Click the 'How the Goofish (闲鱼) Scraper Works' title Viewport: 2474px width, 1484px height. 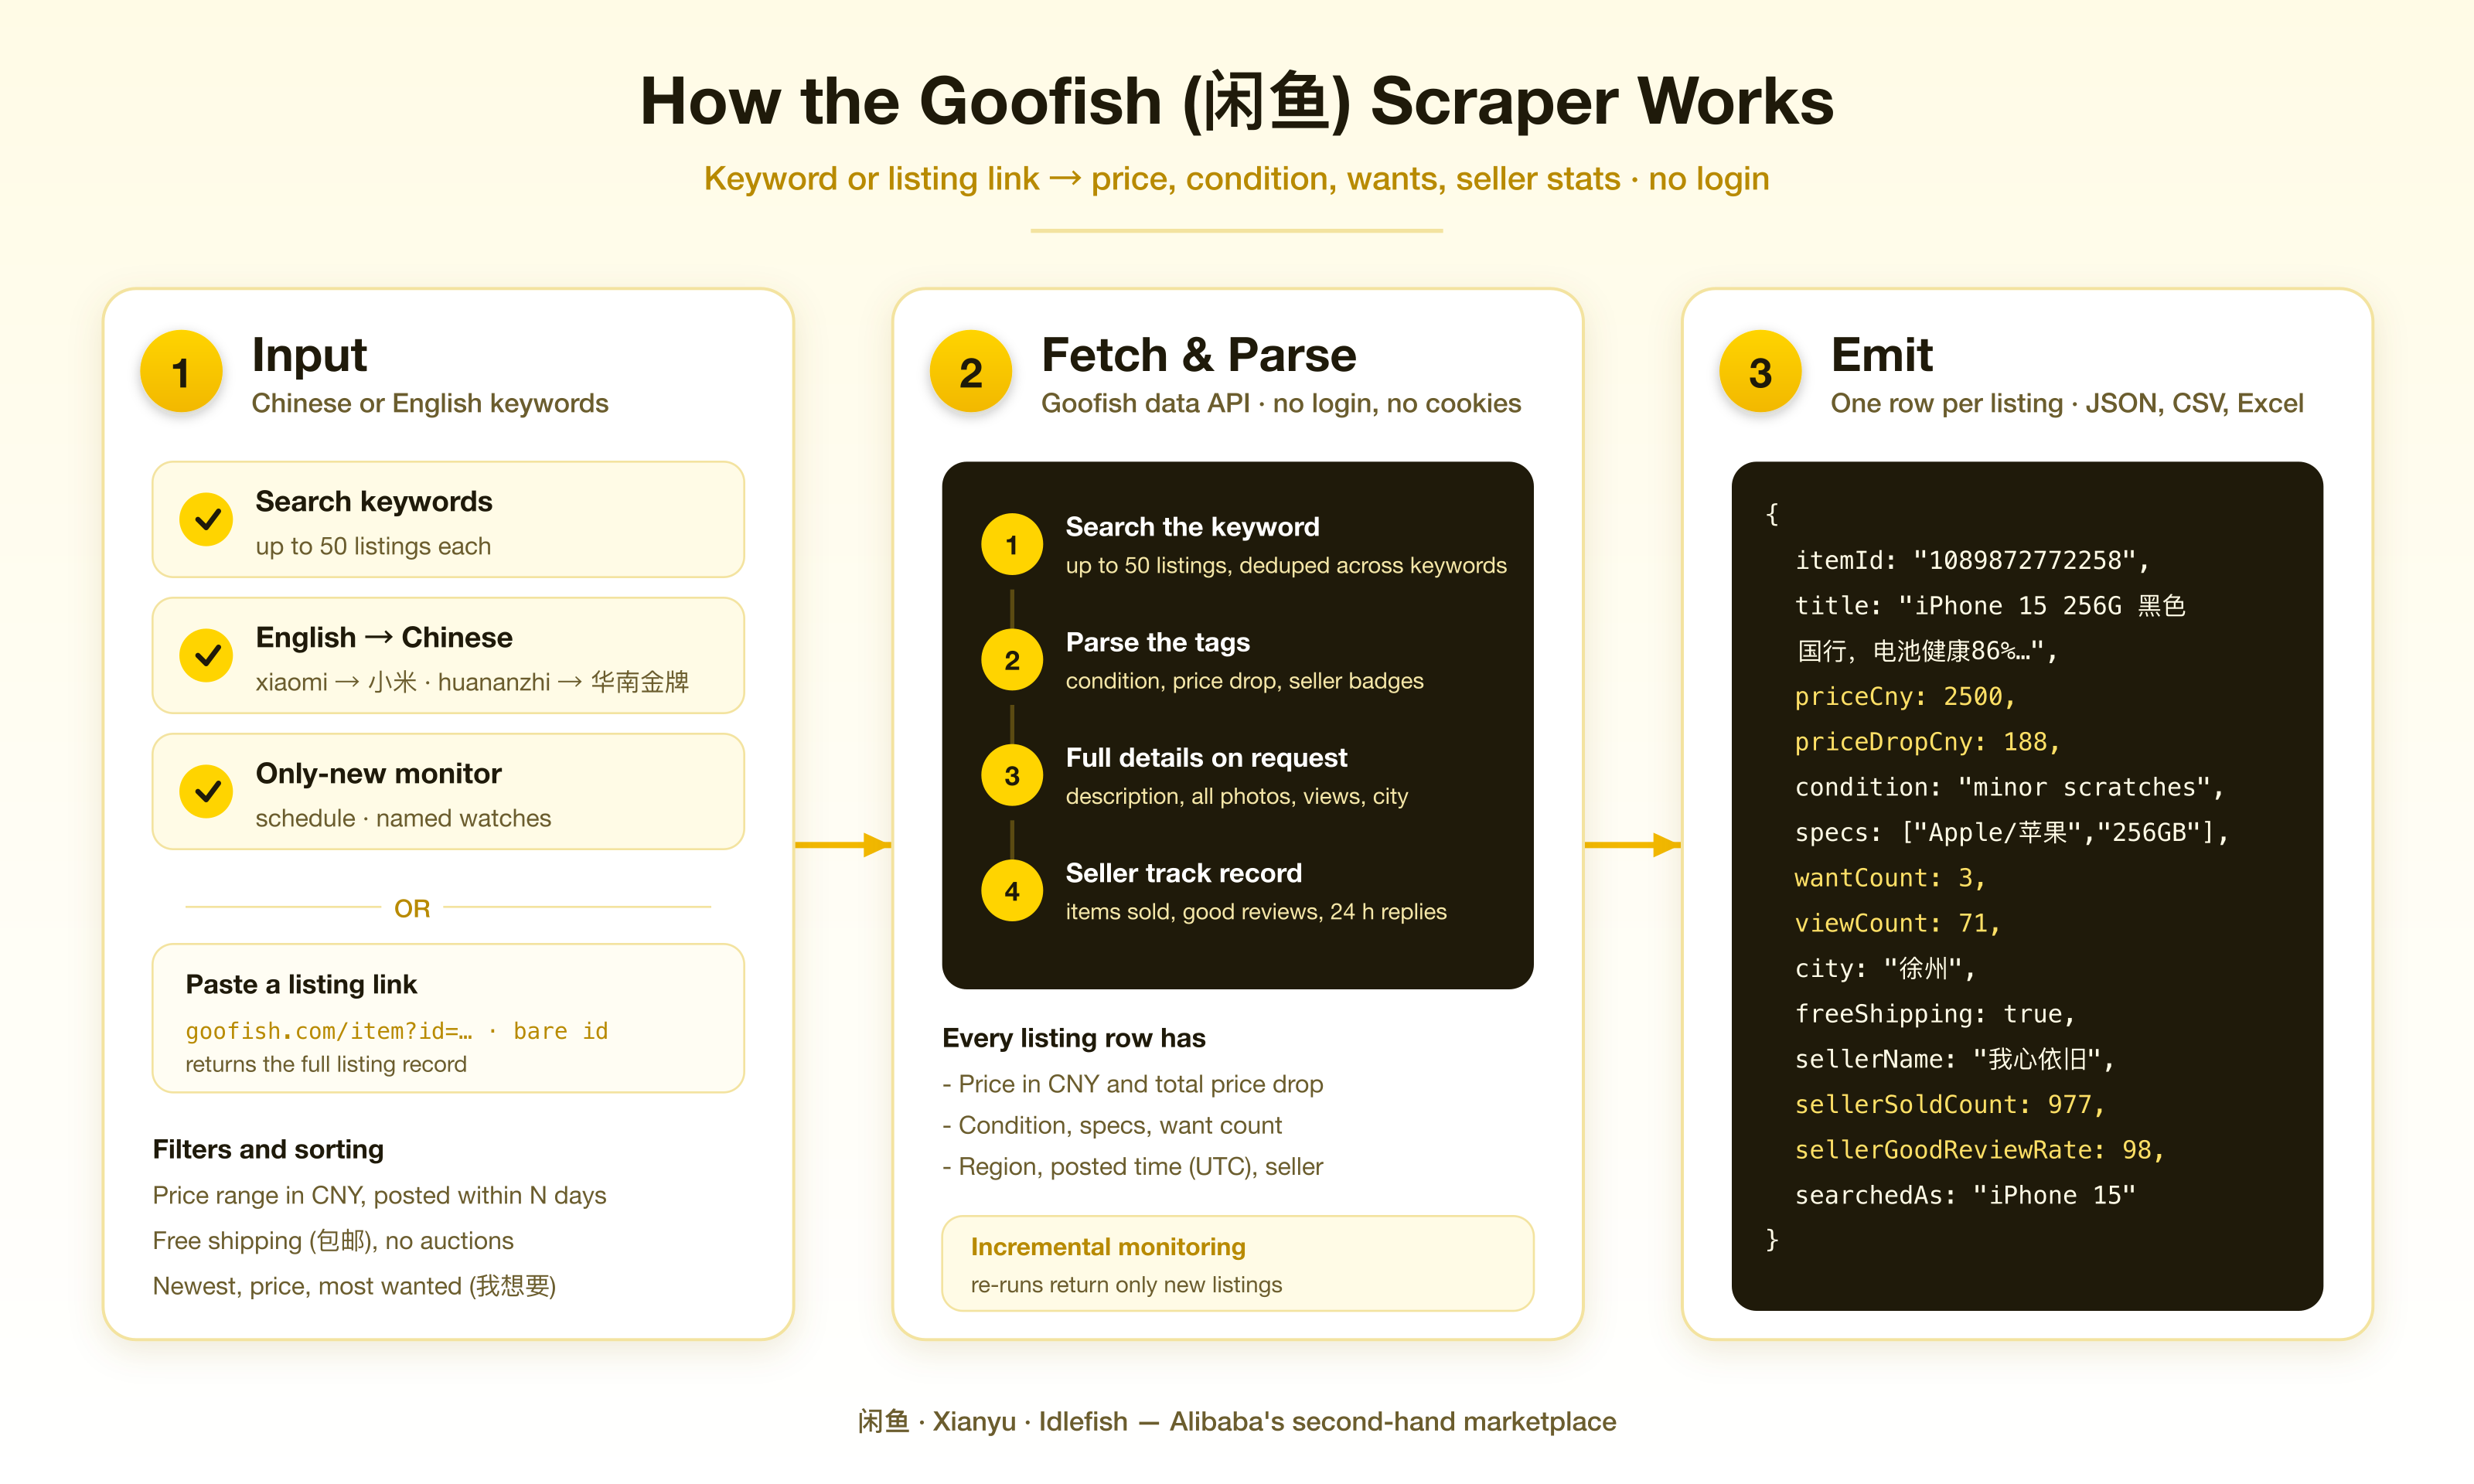coord(1237,101)
